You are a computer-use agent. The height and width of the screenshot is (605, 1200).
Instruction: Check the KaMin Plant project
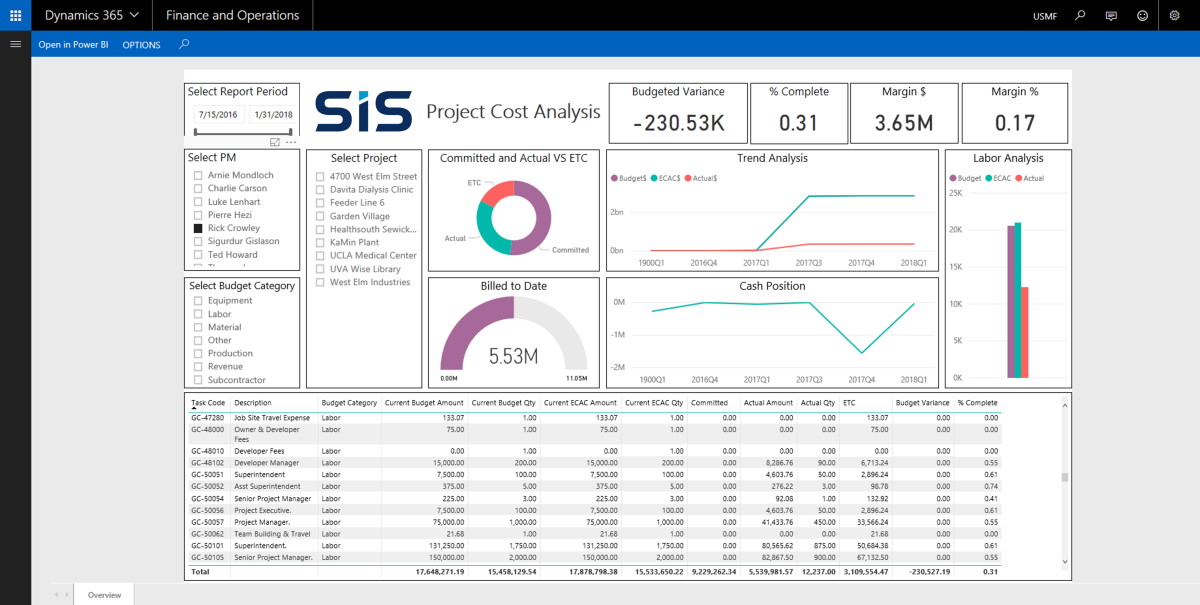[320, 243]
